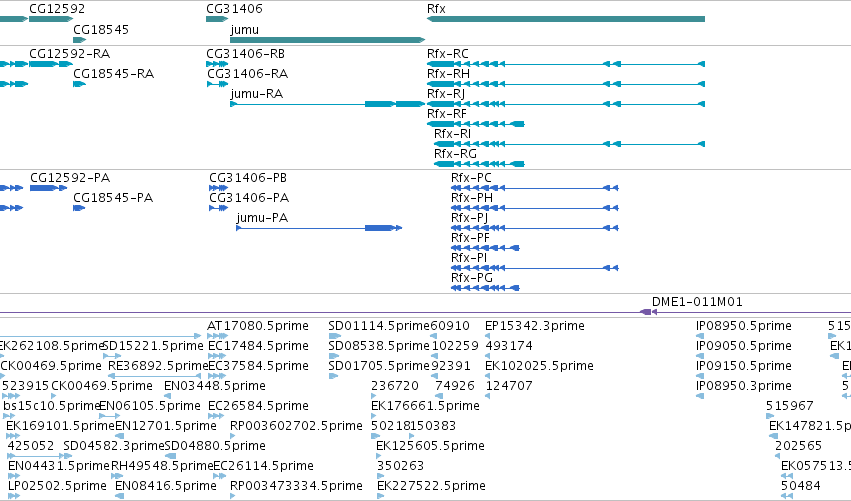Select the EK125605.5prime label

430,446
